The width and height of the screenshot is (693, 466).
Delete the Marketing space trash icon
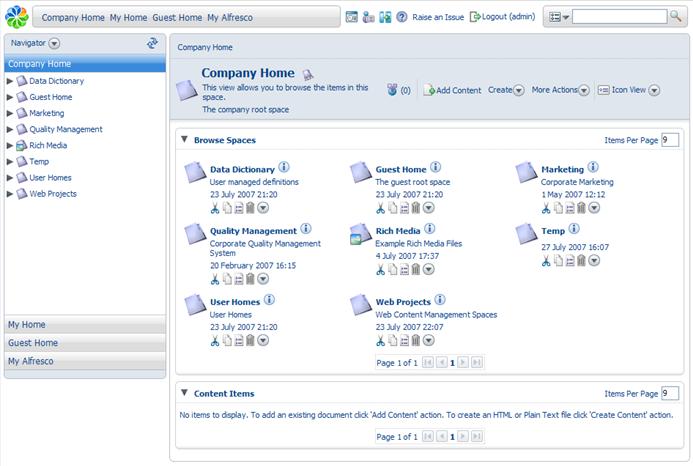point(582,208)
